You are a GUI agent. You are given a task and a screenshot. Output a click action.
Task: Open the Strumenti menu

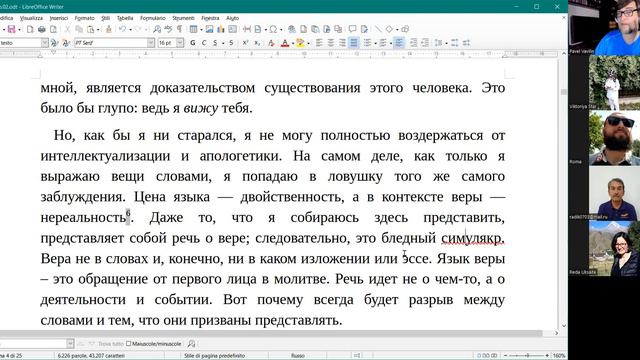183,18
